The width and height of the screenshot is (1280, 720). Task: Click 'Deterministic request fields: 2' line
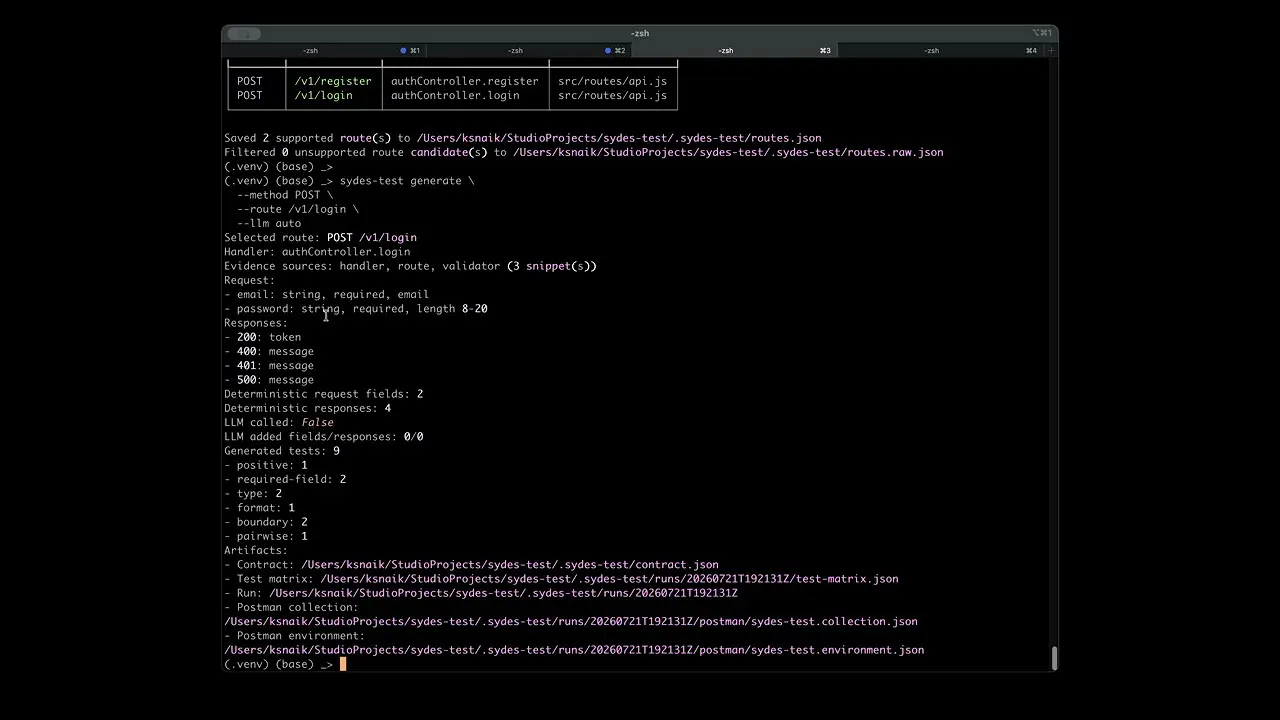(x=323, y=394)
